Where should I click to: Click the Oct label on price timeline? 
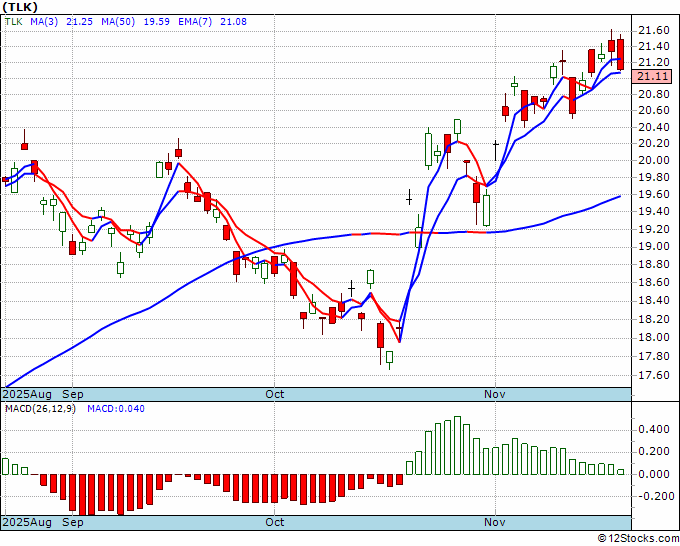pyautogui.click(x=275, y=394)
